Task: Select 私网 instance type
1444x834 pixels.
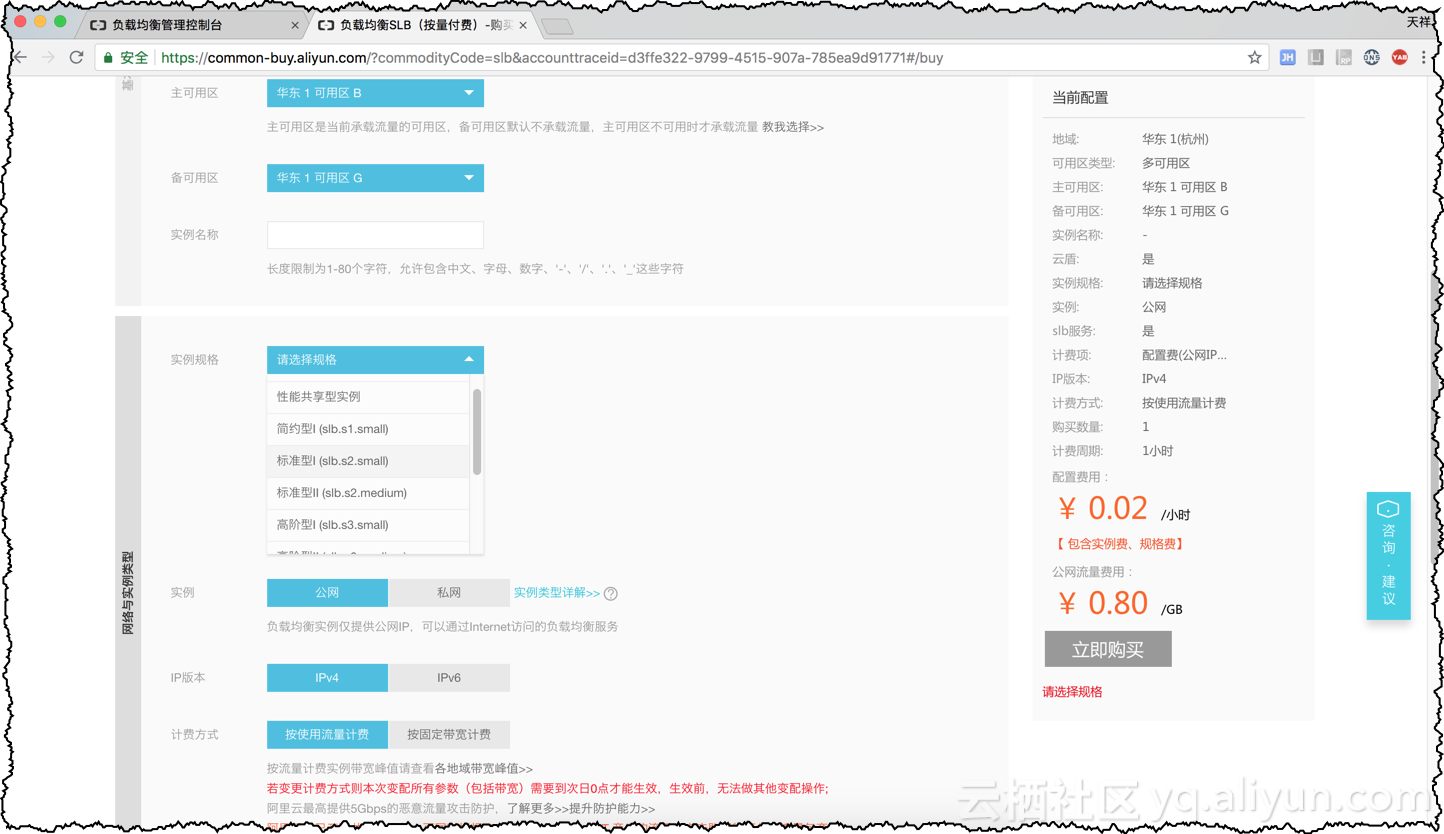Action: [x=449, y=593]
